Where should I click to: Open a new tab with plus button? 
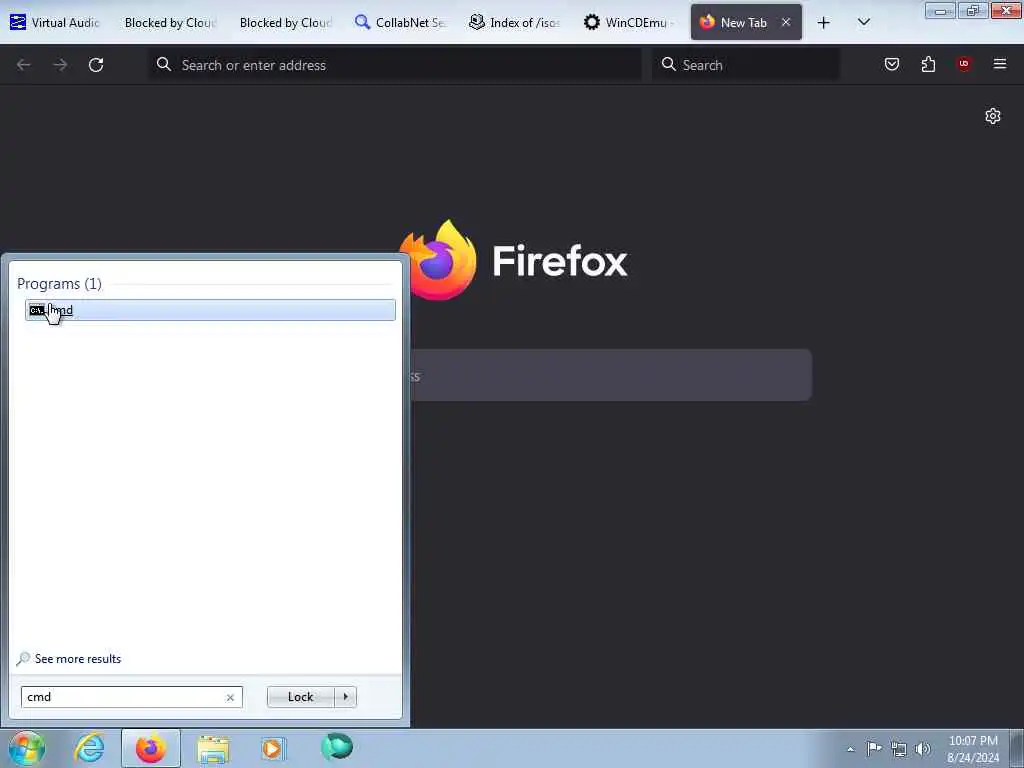pyautogui.click(x=824, y=23)
